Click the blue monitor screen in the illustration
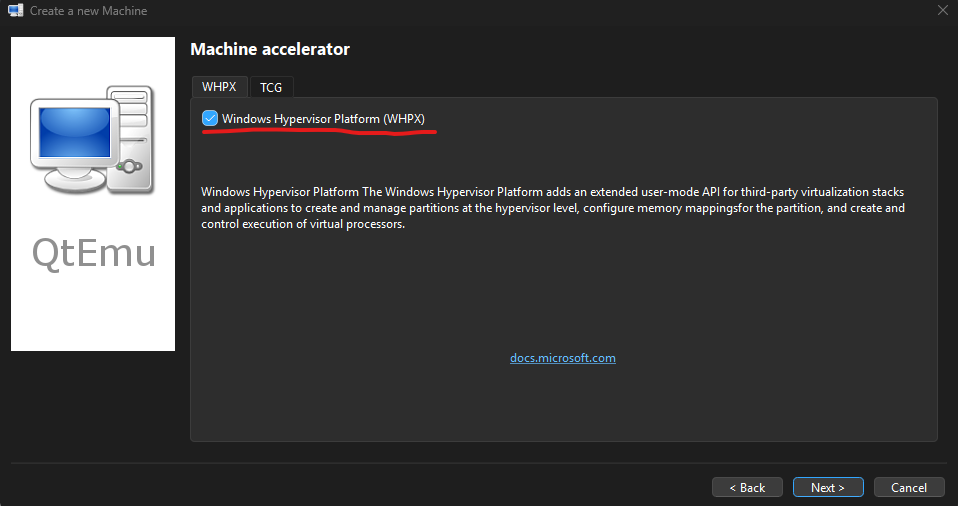The image size is (958, 506). tap(71, 134)
